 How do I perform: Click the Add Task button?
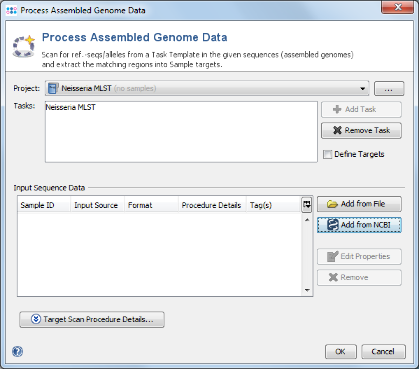pos(361,109)
